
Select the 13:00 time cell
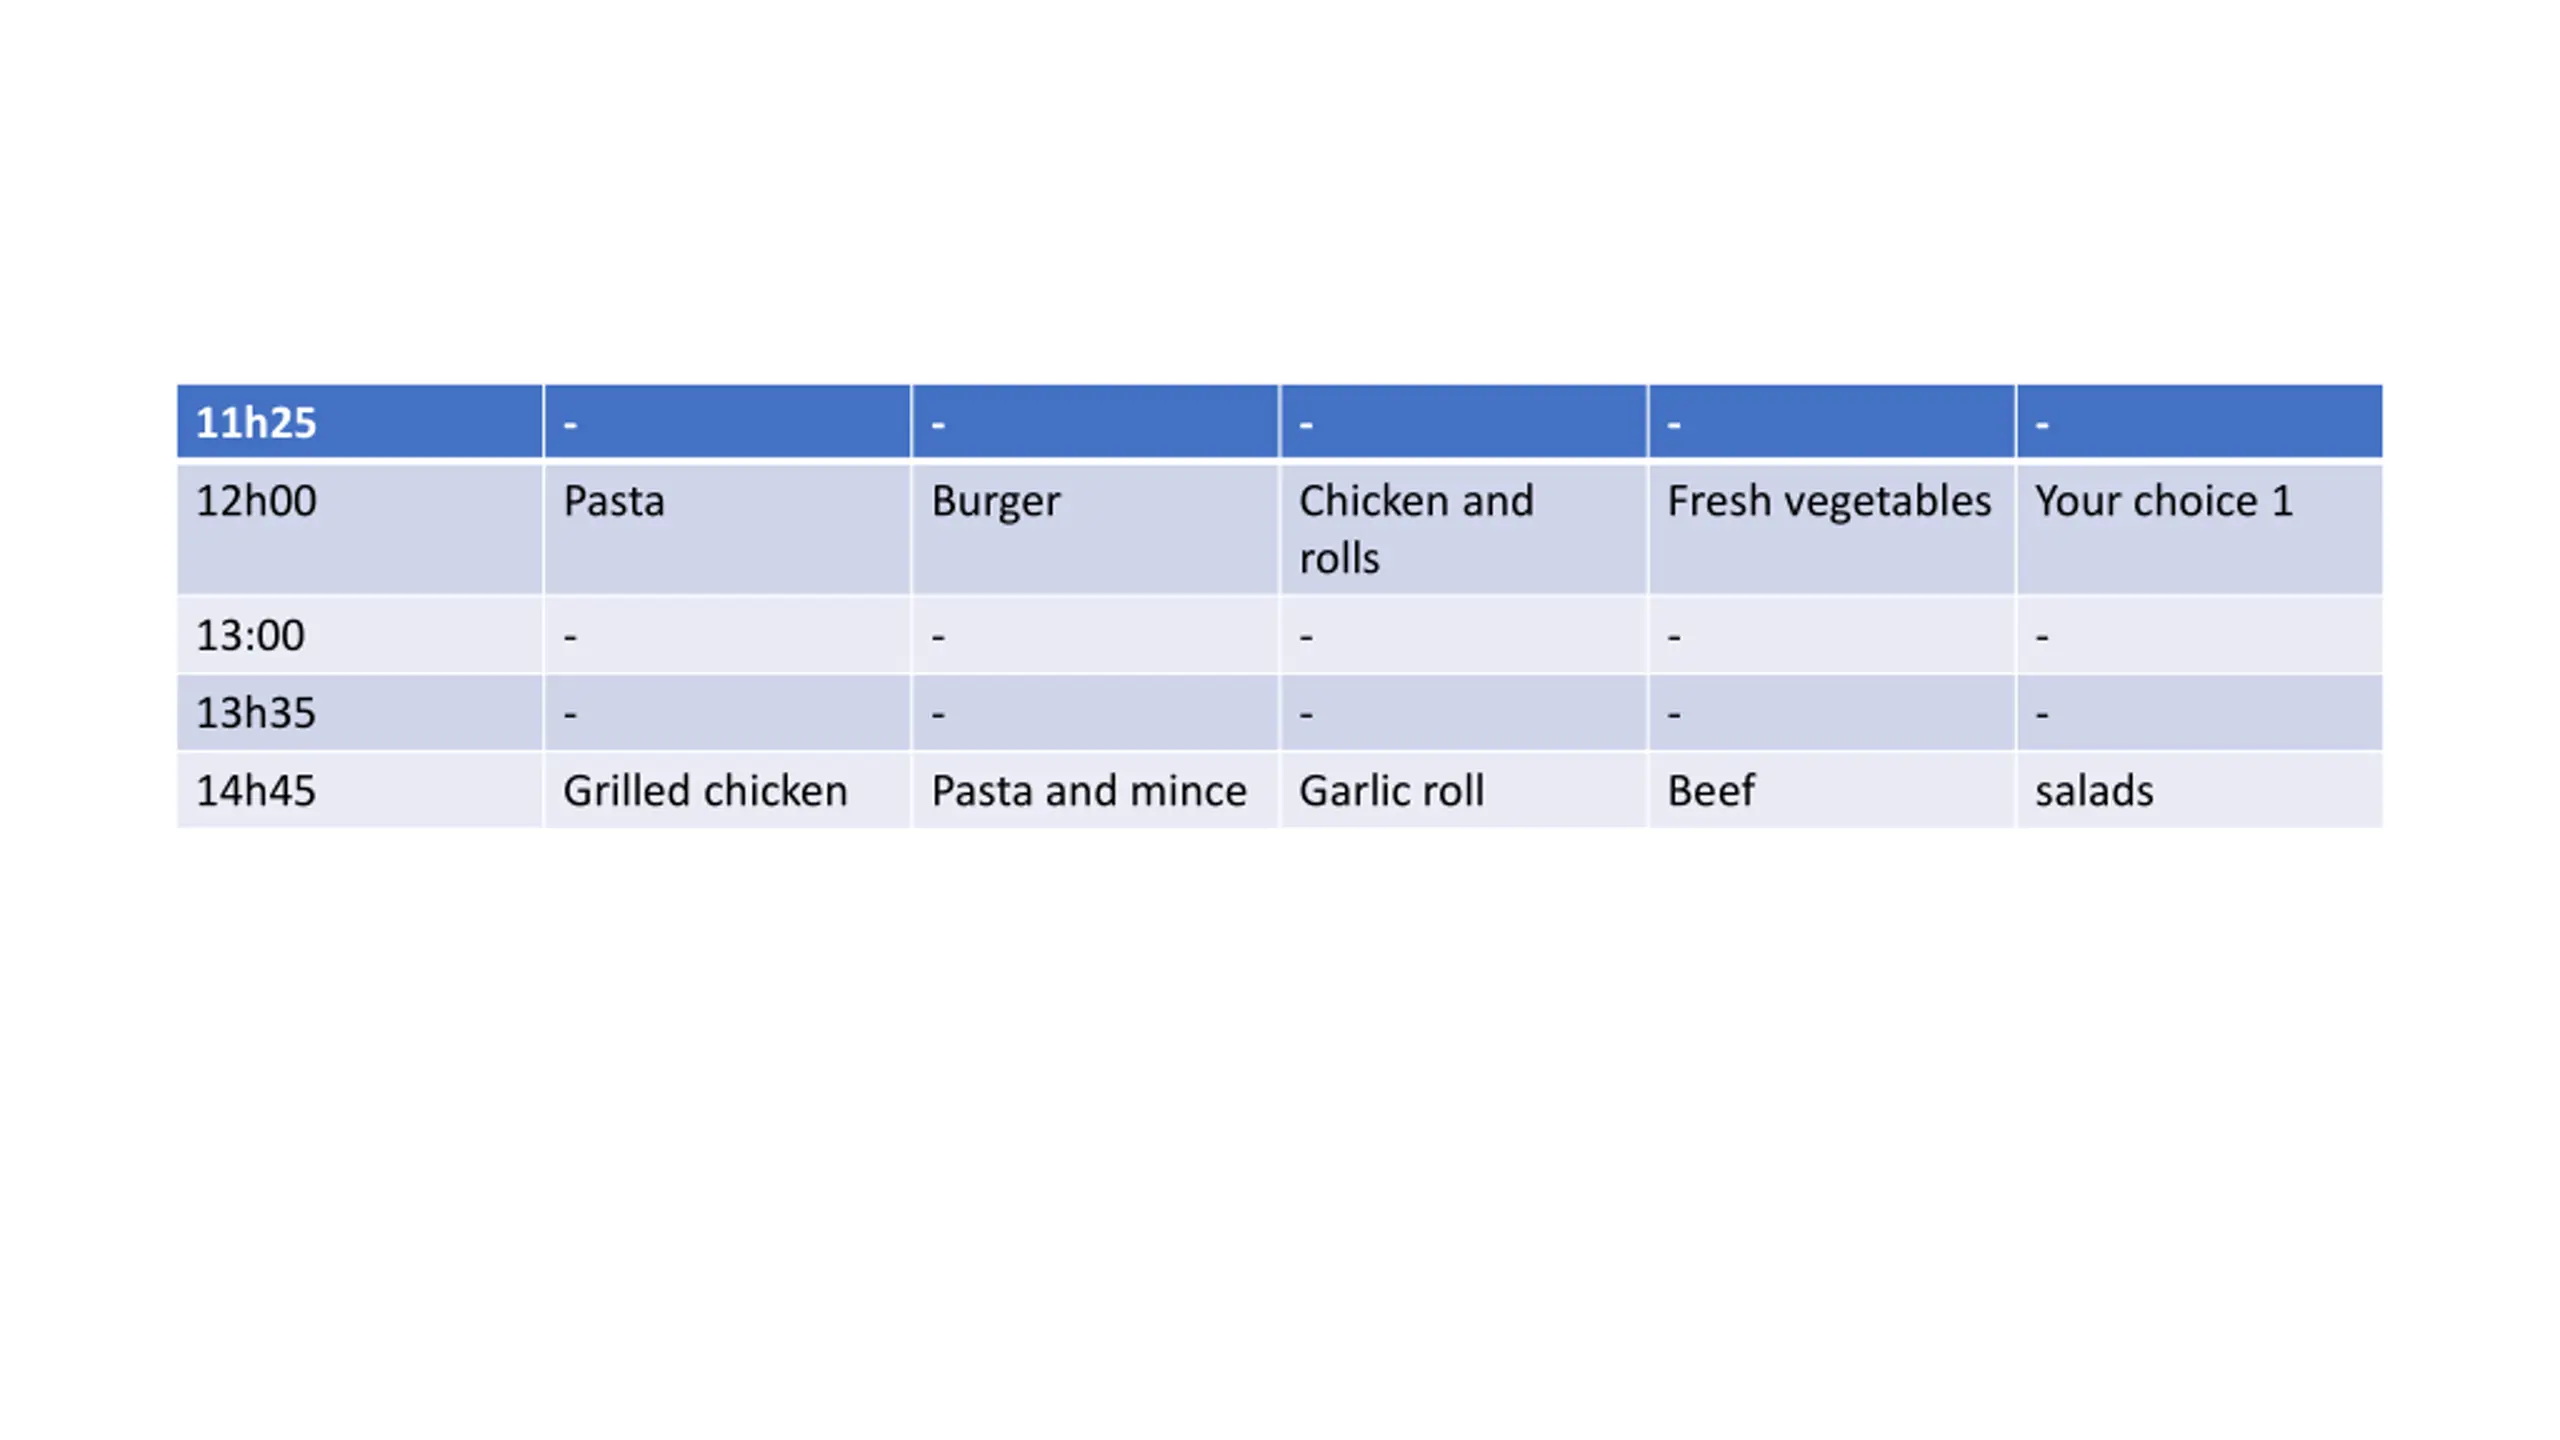point(359,635)
